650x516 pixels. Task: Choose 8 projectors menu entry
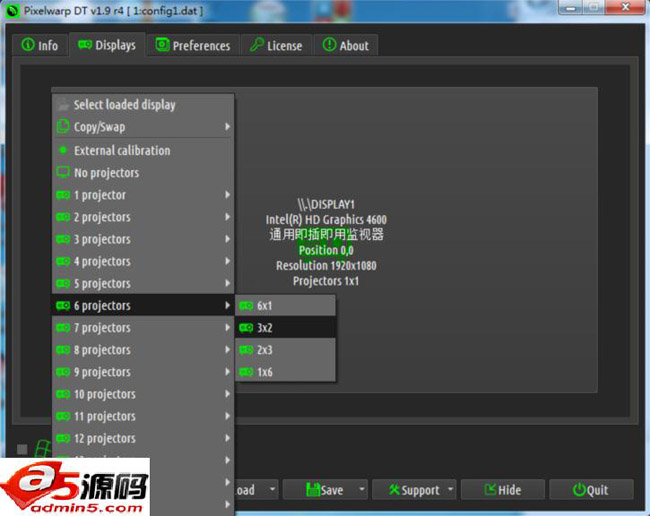tap(143, 350)
